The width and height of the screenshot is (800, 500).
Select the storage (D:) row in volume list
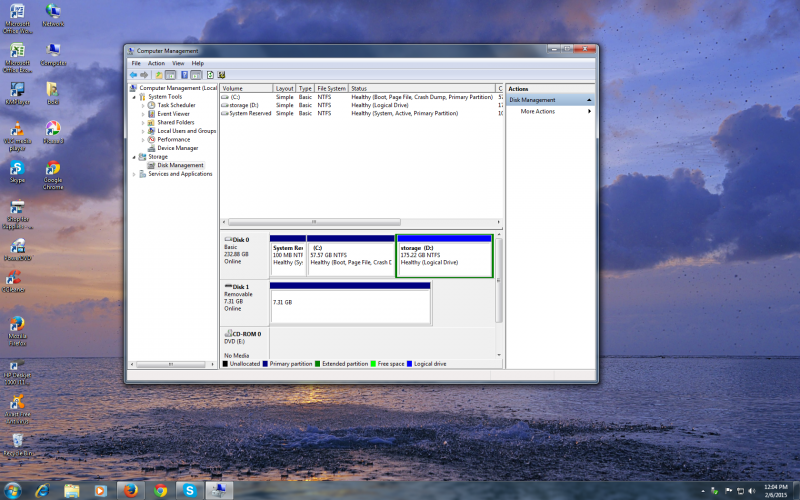coord(244,105)
